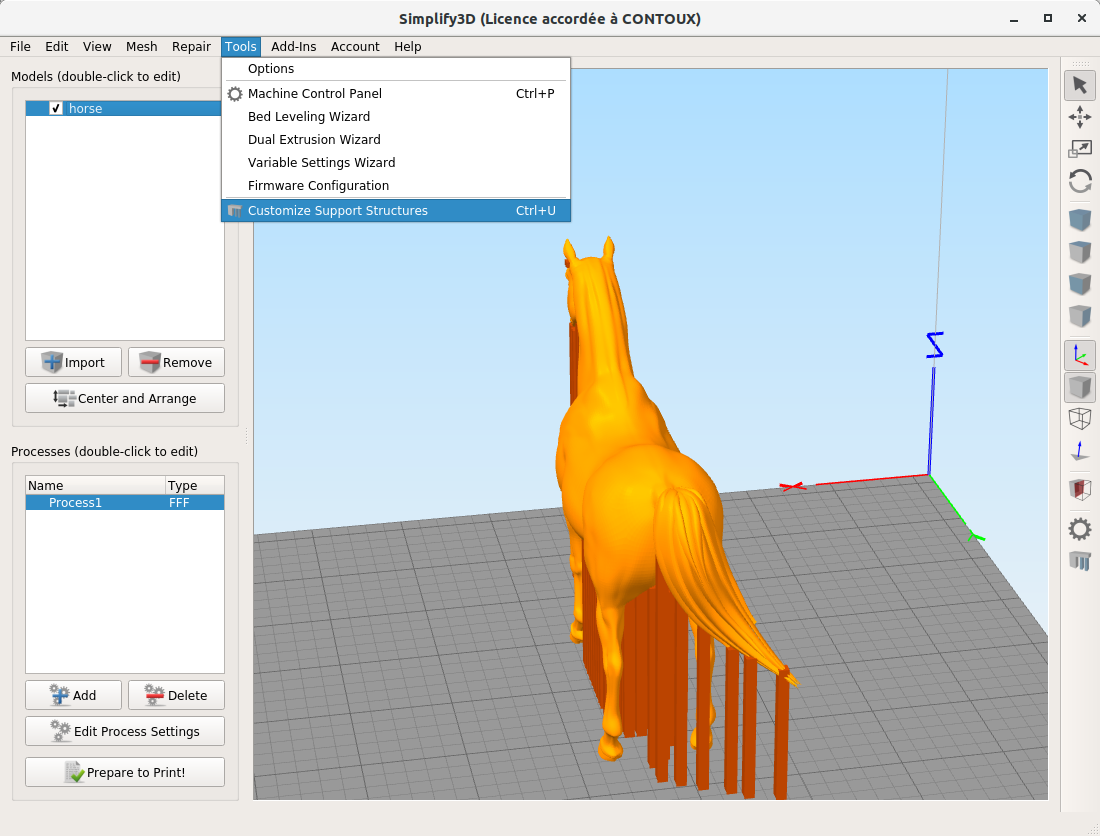Switch to side view cube
The width and height of the screenshot is (1100, 836).
pyautogui.click(x=1080, y=316)
